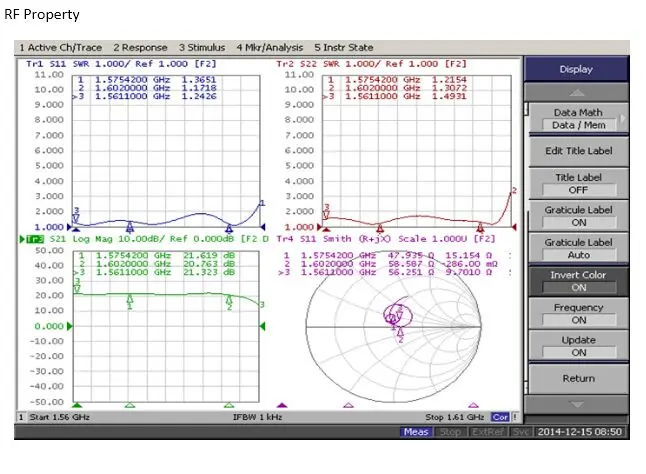Viewport: 646px width, 474px height.
Task: Change the Graticule Label Auto setting
Action: tap(578, 249)
